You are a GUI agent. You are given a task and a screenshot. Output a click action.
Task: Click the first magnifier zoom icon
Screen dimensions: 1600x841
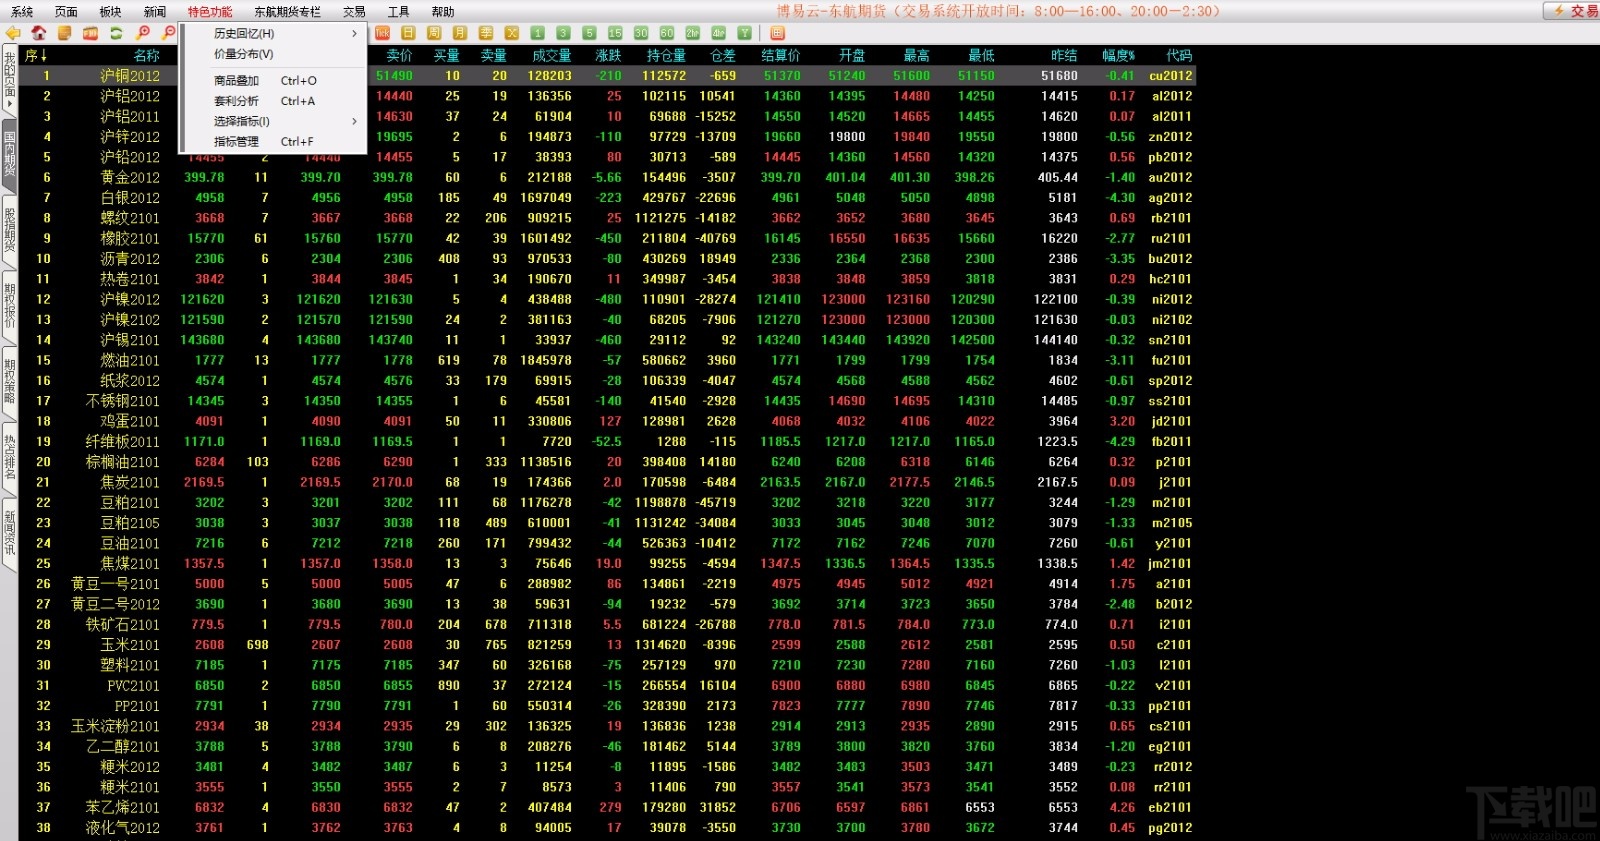[x=143, y=33]
